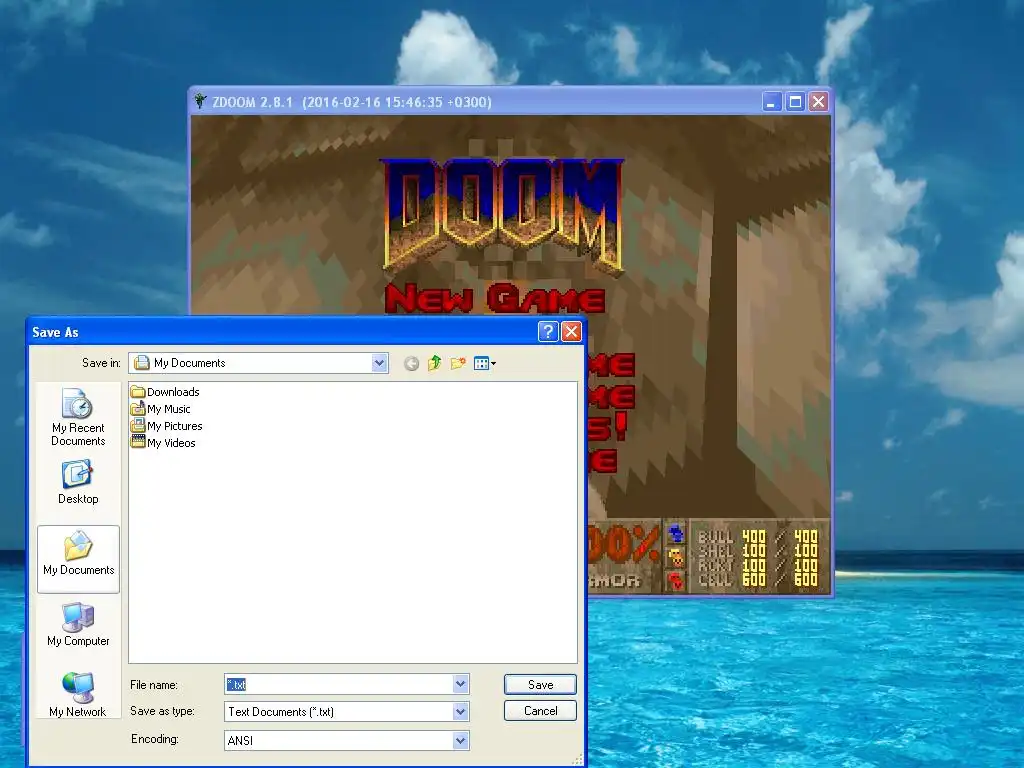
Task: Expand the File name dropdown arrow
Action: click(460, 684)
